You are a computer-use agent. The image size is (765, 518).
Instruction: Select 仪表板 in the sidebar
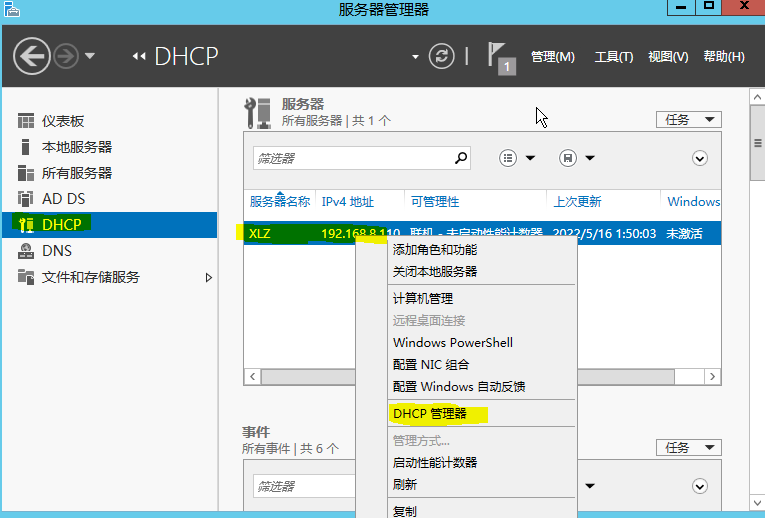pyautogui.click(x=110, y=120)
